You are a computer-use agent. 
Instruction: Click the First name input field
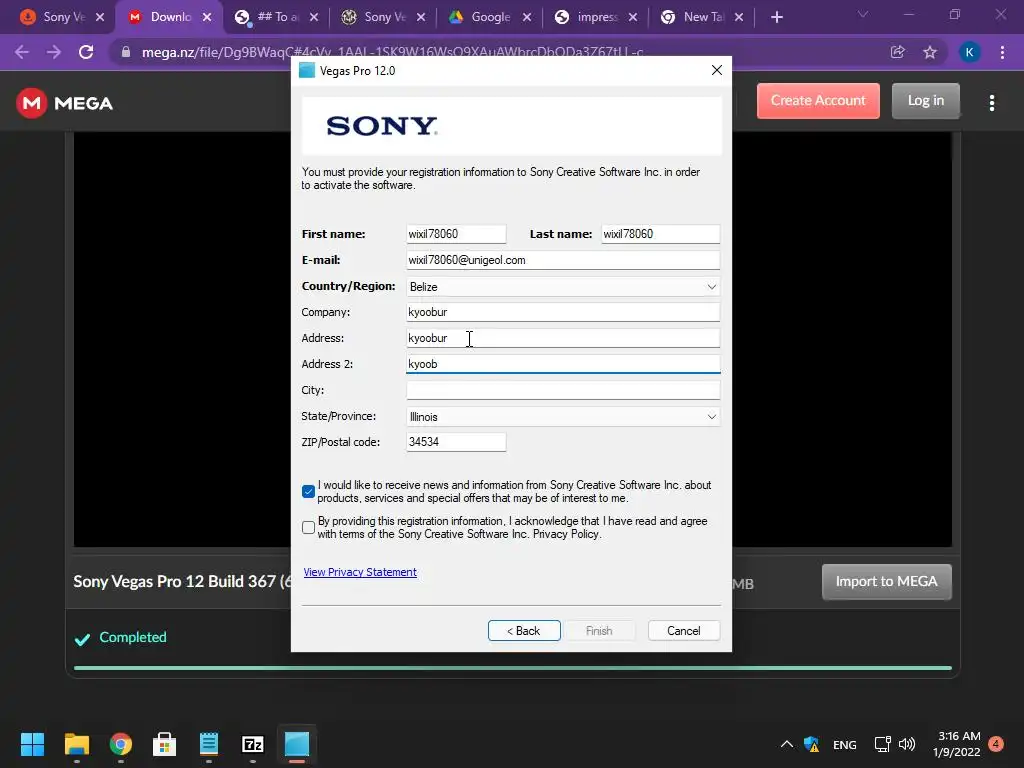(456, 234)
